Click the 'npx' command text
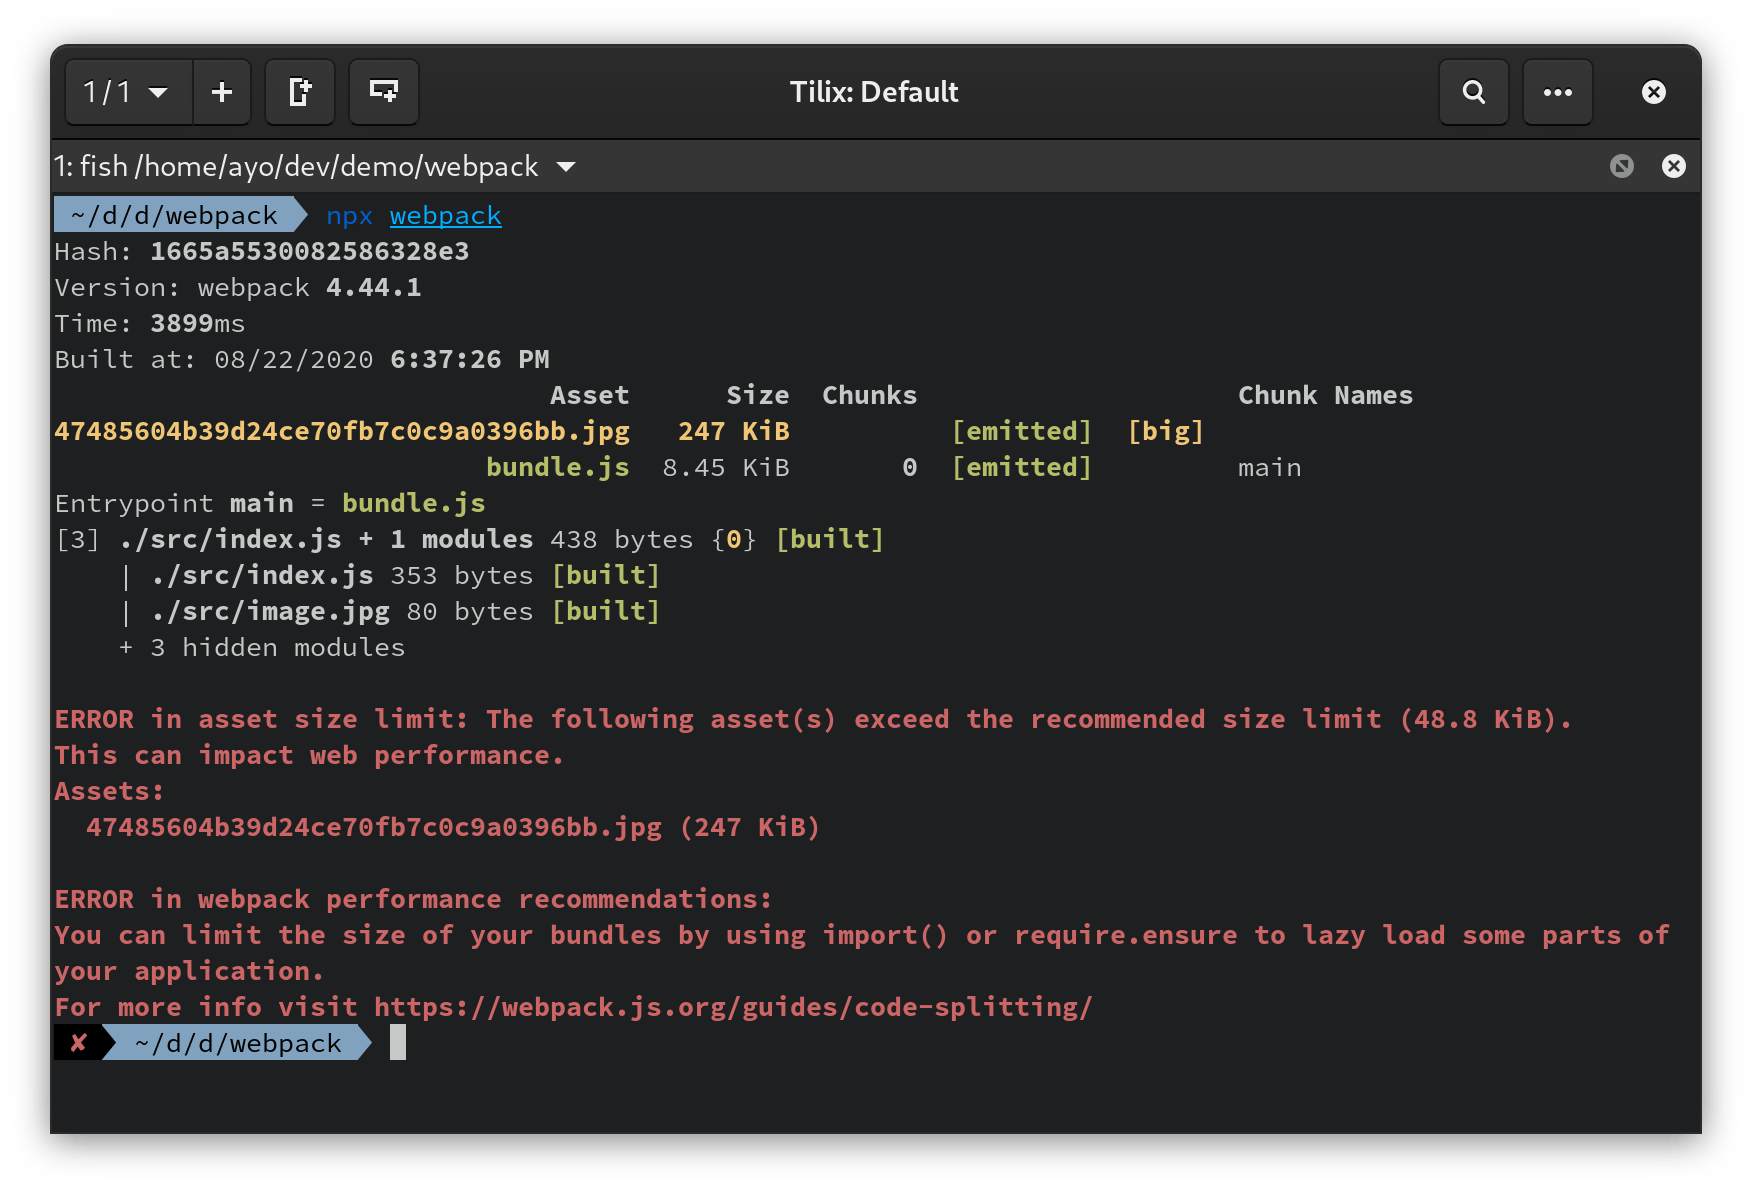This screenshot has height=1190, width=1752. tap(350, 216)
